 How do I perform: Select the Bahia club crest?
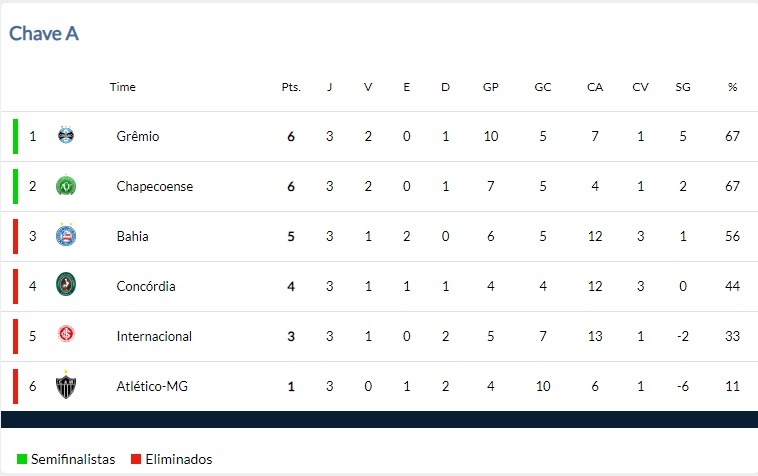66,235
